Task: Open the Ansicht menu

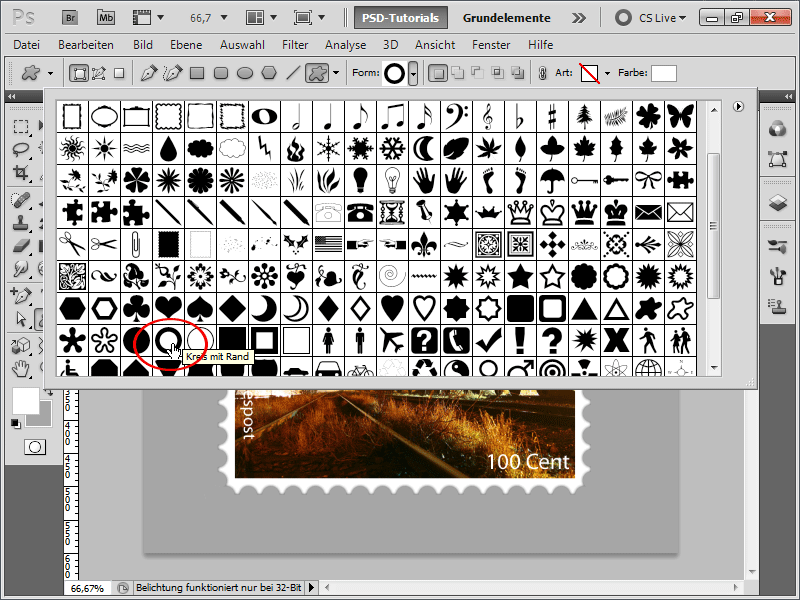Action: point(435,45)
